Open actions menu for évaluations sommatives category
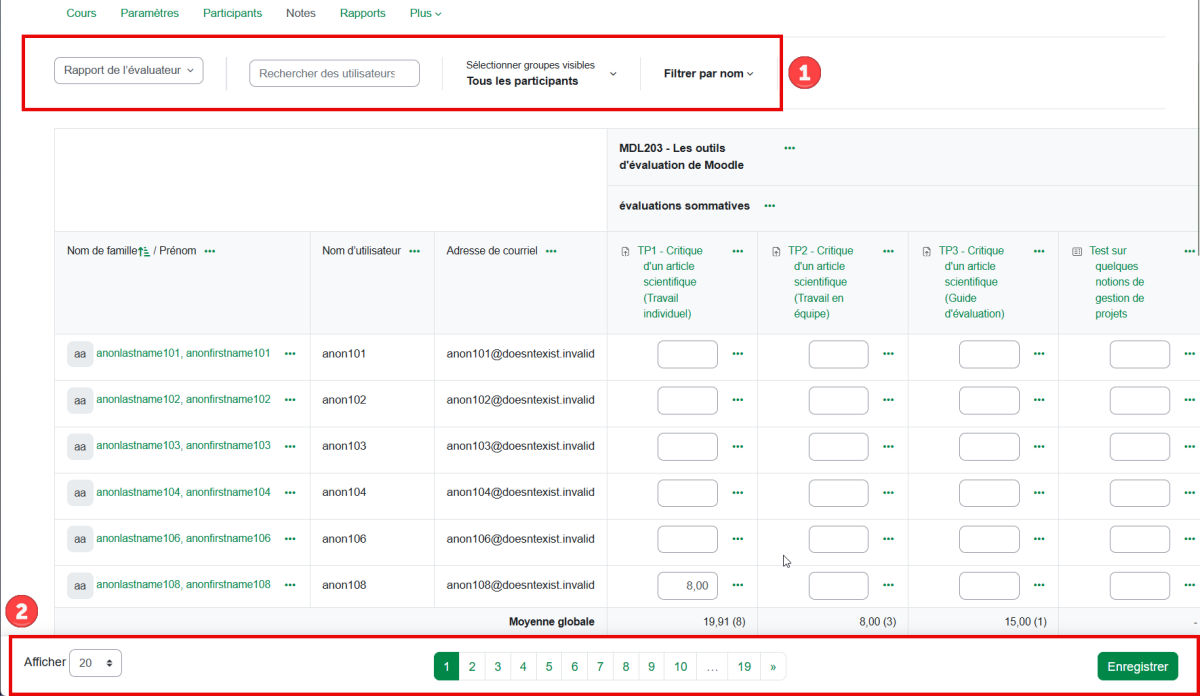This screenshot has width=1200, height=696. [770, 206]
